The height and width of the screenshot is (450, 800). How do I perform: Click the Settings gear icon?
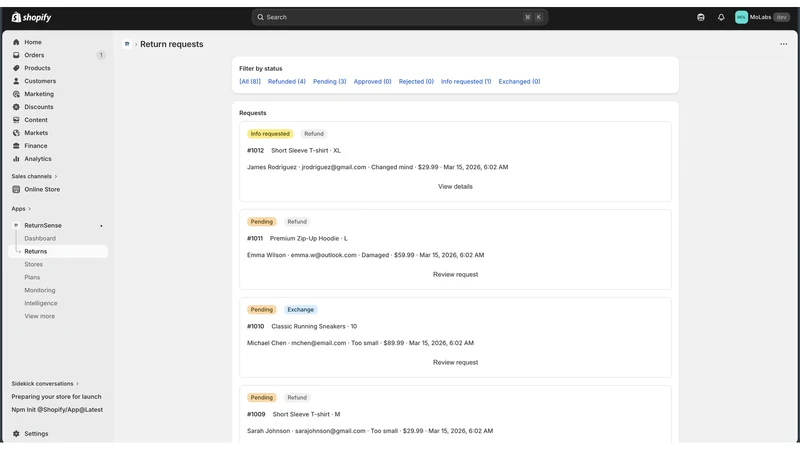pyautogui.click(x=16, y=434)
